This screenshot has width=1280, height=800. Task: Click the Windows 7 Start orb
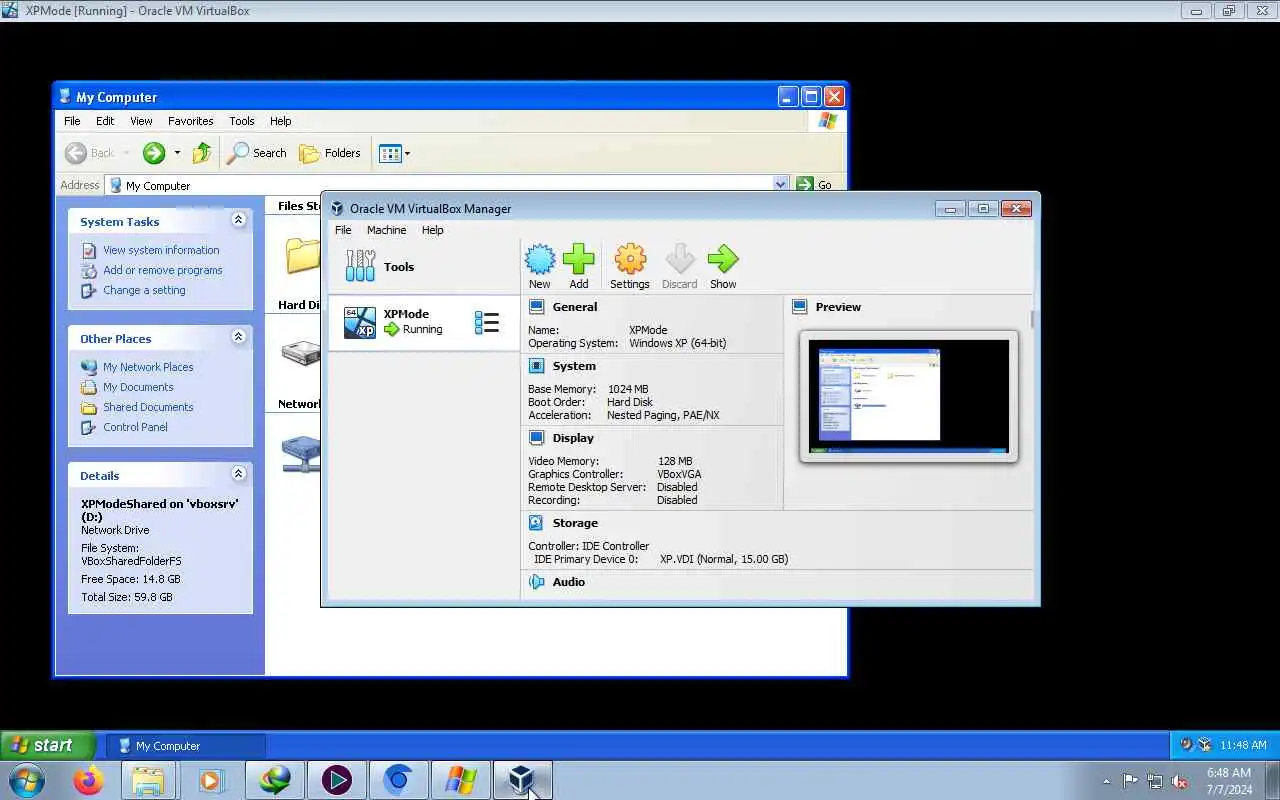(x=26, y=780)
